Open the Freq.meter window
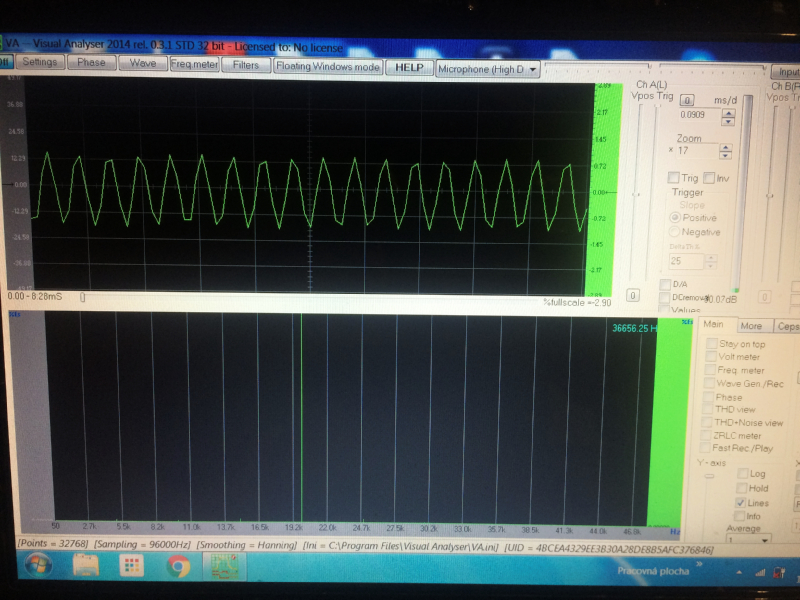The image size is (800, 600). click(194, 64)
